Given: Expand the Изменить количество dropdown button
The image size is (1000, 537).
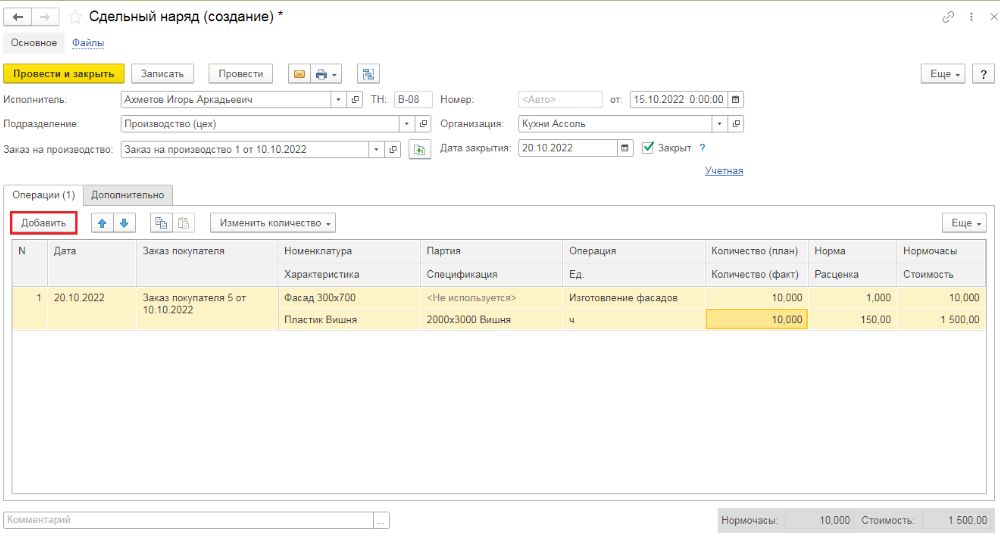Looking at the screenshot, I should coord(273,223).
